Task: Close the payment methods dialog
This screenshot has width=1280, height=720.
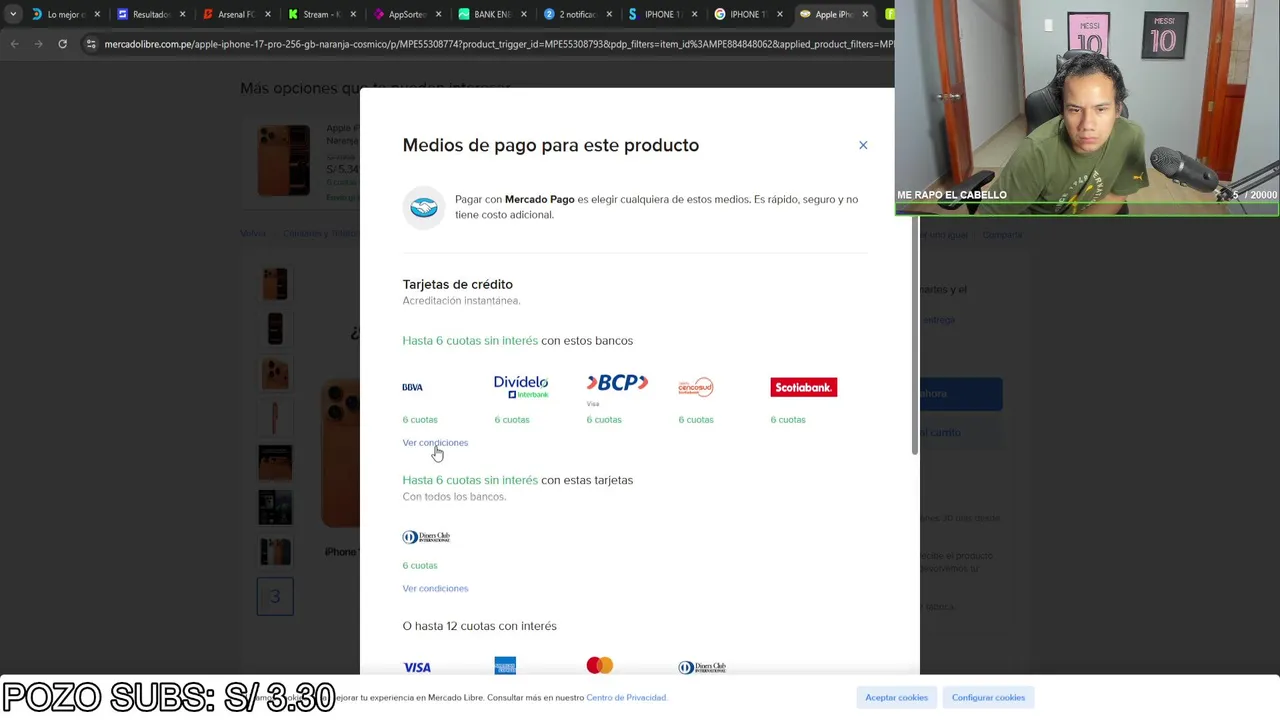Action: pos(863,145)
